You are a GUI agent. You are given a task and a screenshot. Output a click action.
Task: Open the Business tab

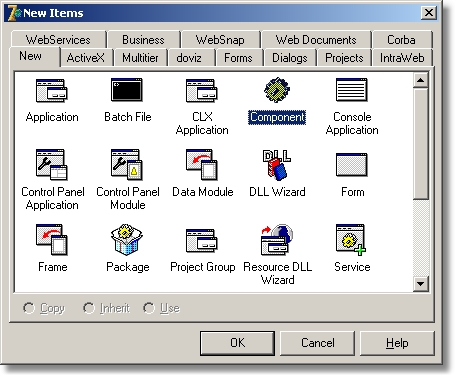click(x=143, y=40)
